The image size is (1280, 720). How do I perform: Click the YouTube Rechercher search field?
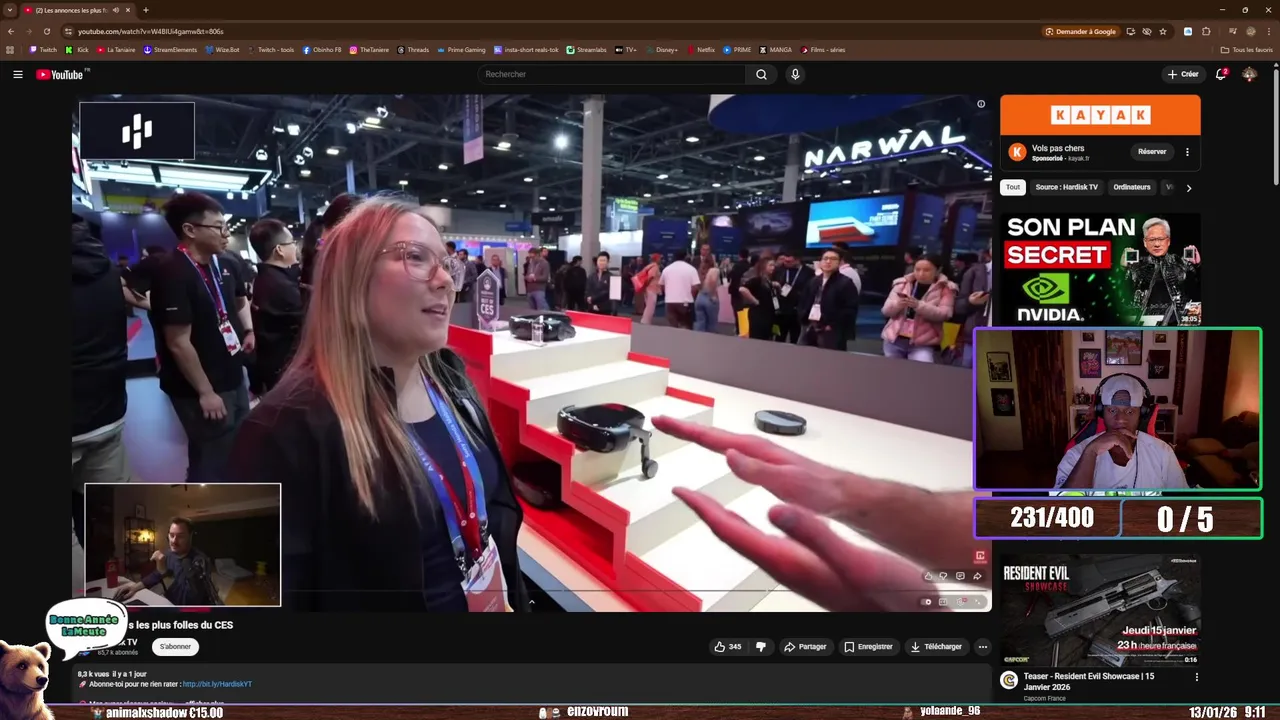tap(612, 74)
